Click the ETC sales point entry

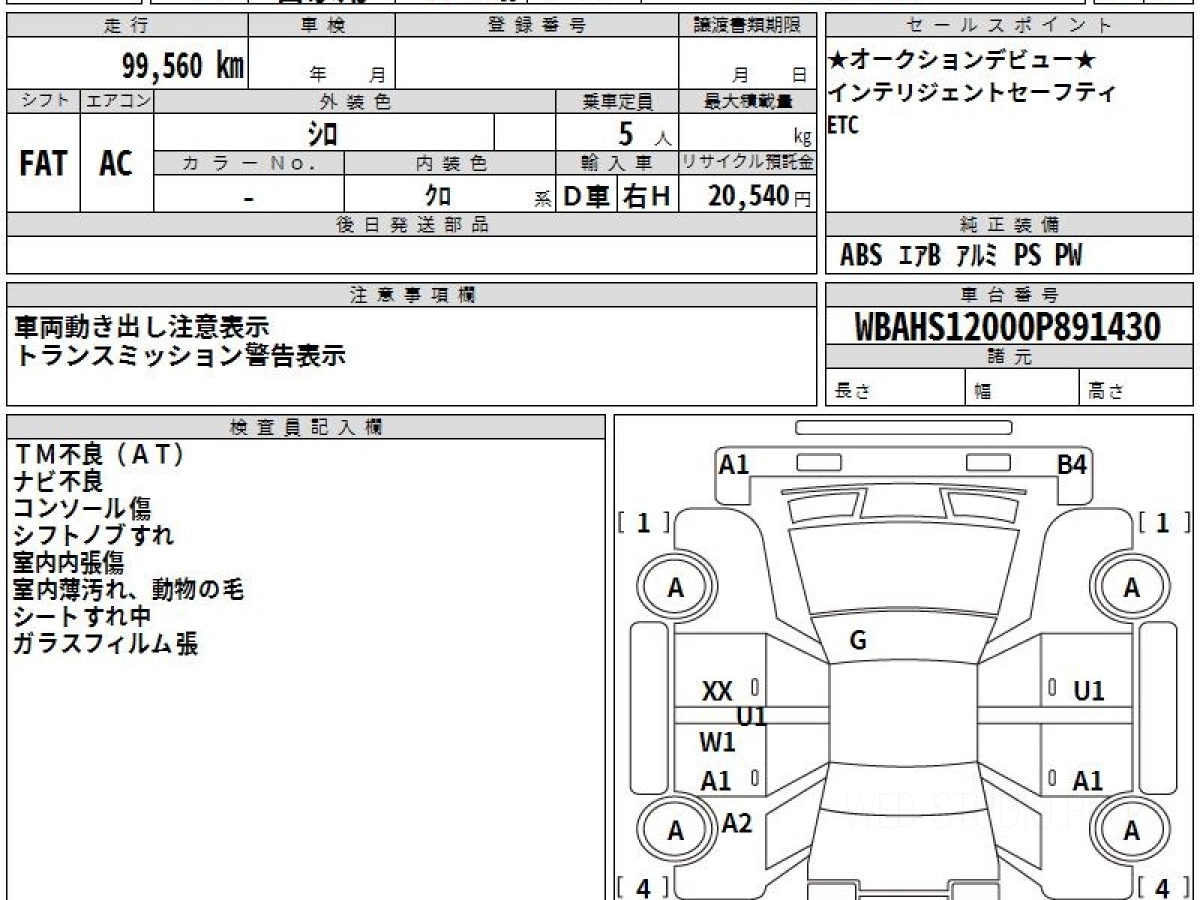pyautogui.click(x=843, y=126)
